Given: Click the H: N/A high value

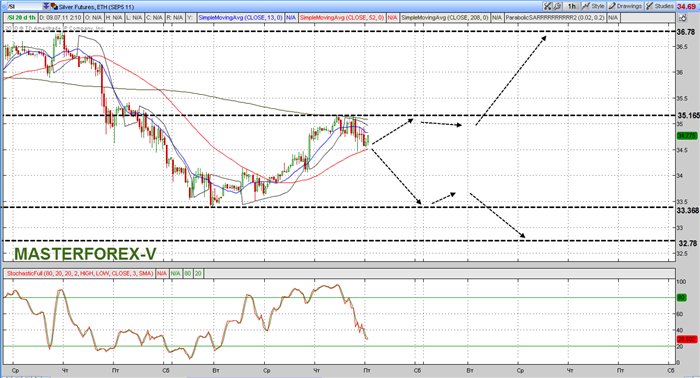Looking at the screenshot, I should (x=114, y=17).
